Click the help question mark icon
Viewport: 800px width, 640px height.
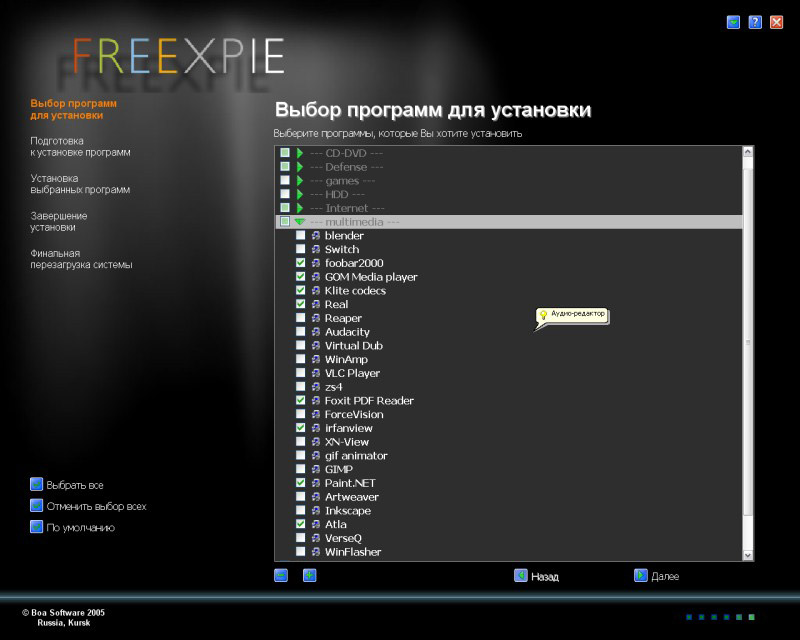click(755, 22)
